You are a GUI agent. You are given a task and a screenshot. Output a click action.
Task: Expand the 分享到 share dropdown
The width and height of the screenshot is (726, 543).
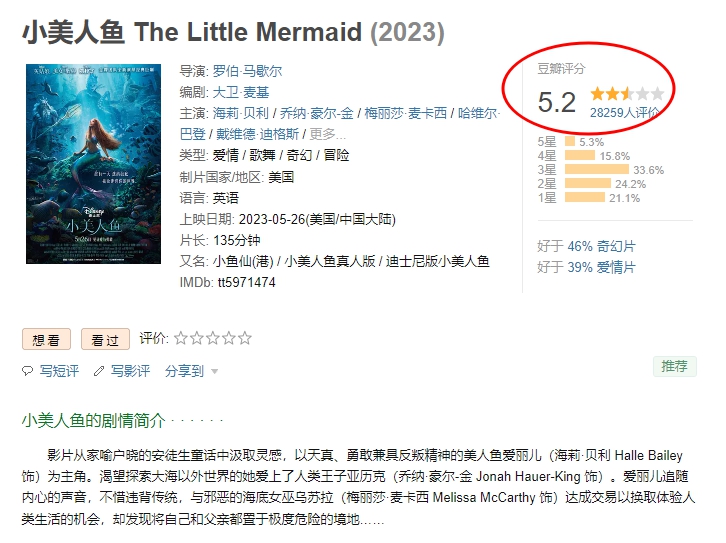click(x=191, y=371)
